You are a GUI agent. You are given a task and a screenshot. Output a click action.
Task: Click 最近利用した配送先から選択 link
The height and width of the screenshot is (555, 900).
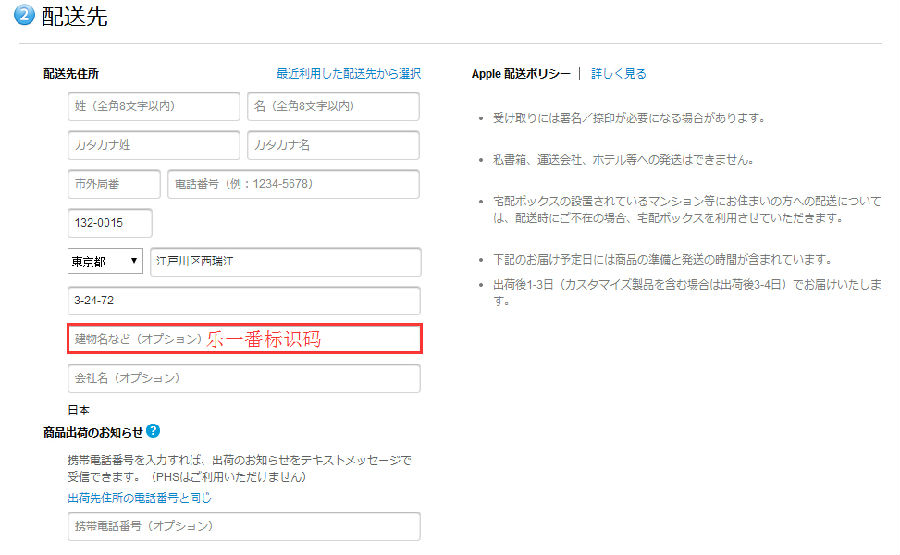click(348, 74)
